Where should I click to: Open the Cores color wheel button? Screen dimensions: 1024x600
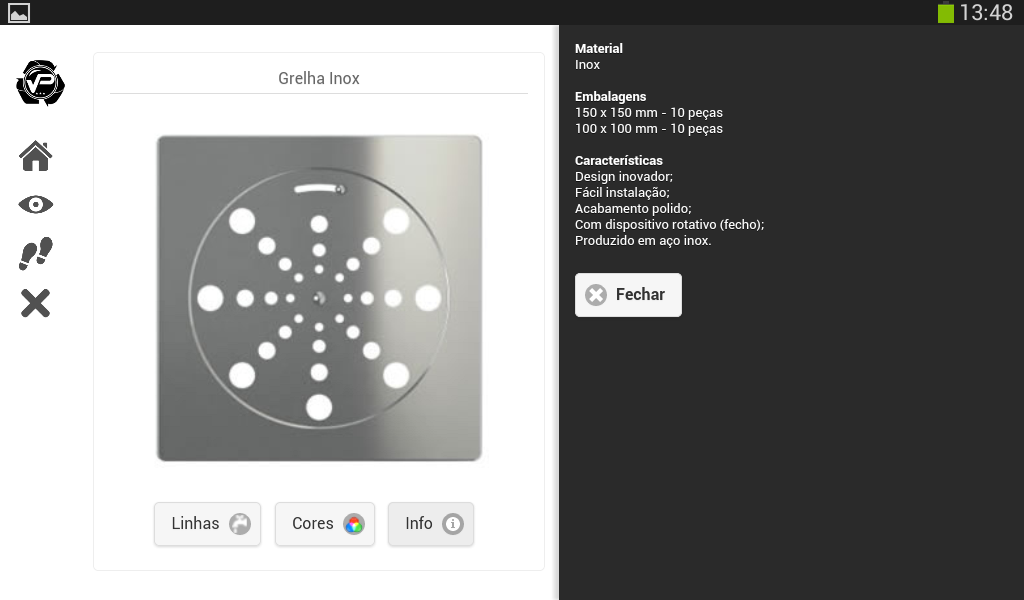click(x=325, y=524)
